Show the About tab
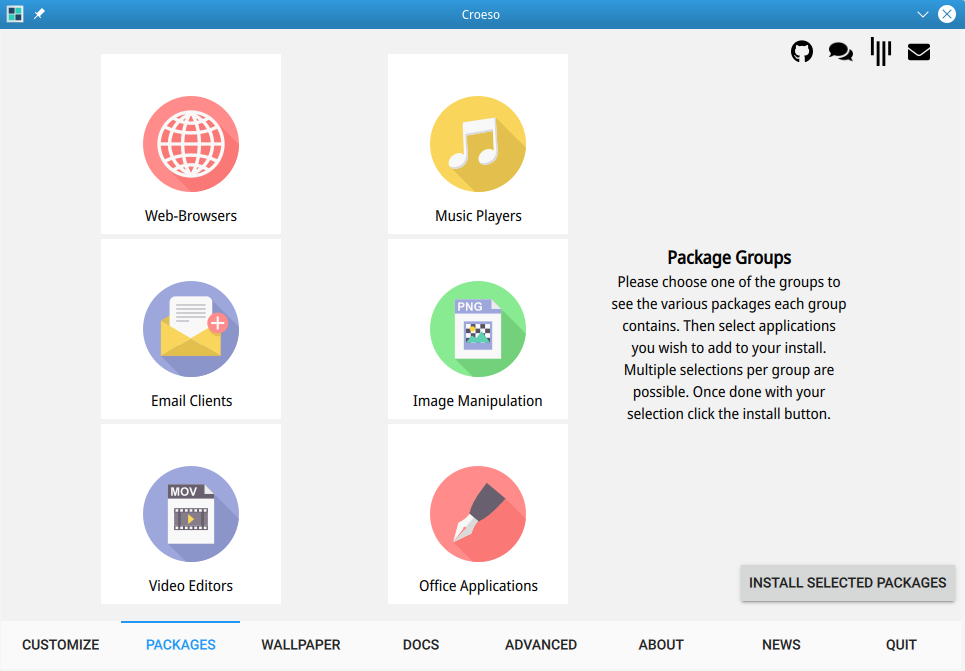 [661, 645]
